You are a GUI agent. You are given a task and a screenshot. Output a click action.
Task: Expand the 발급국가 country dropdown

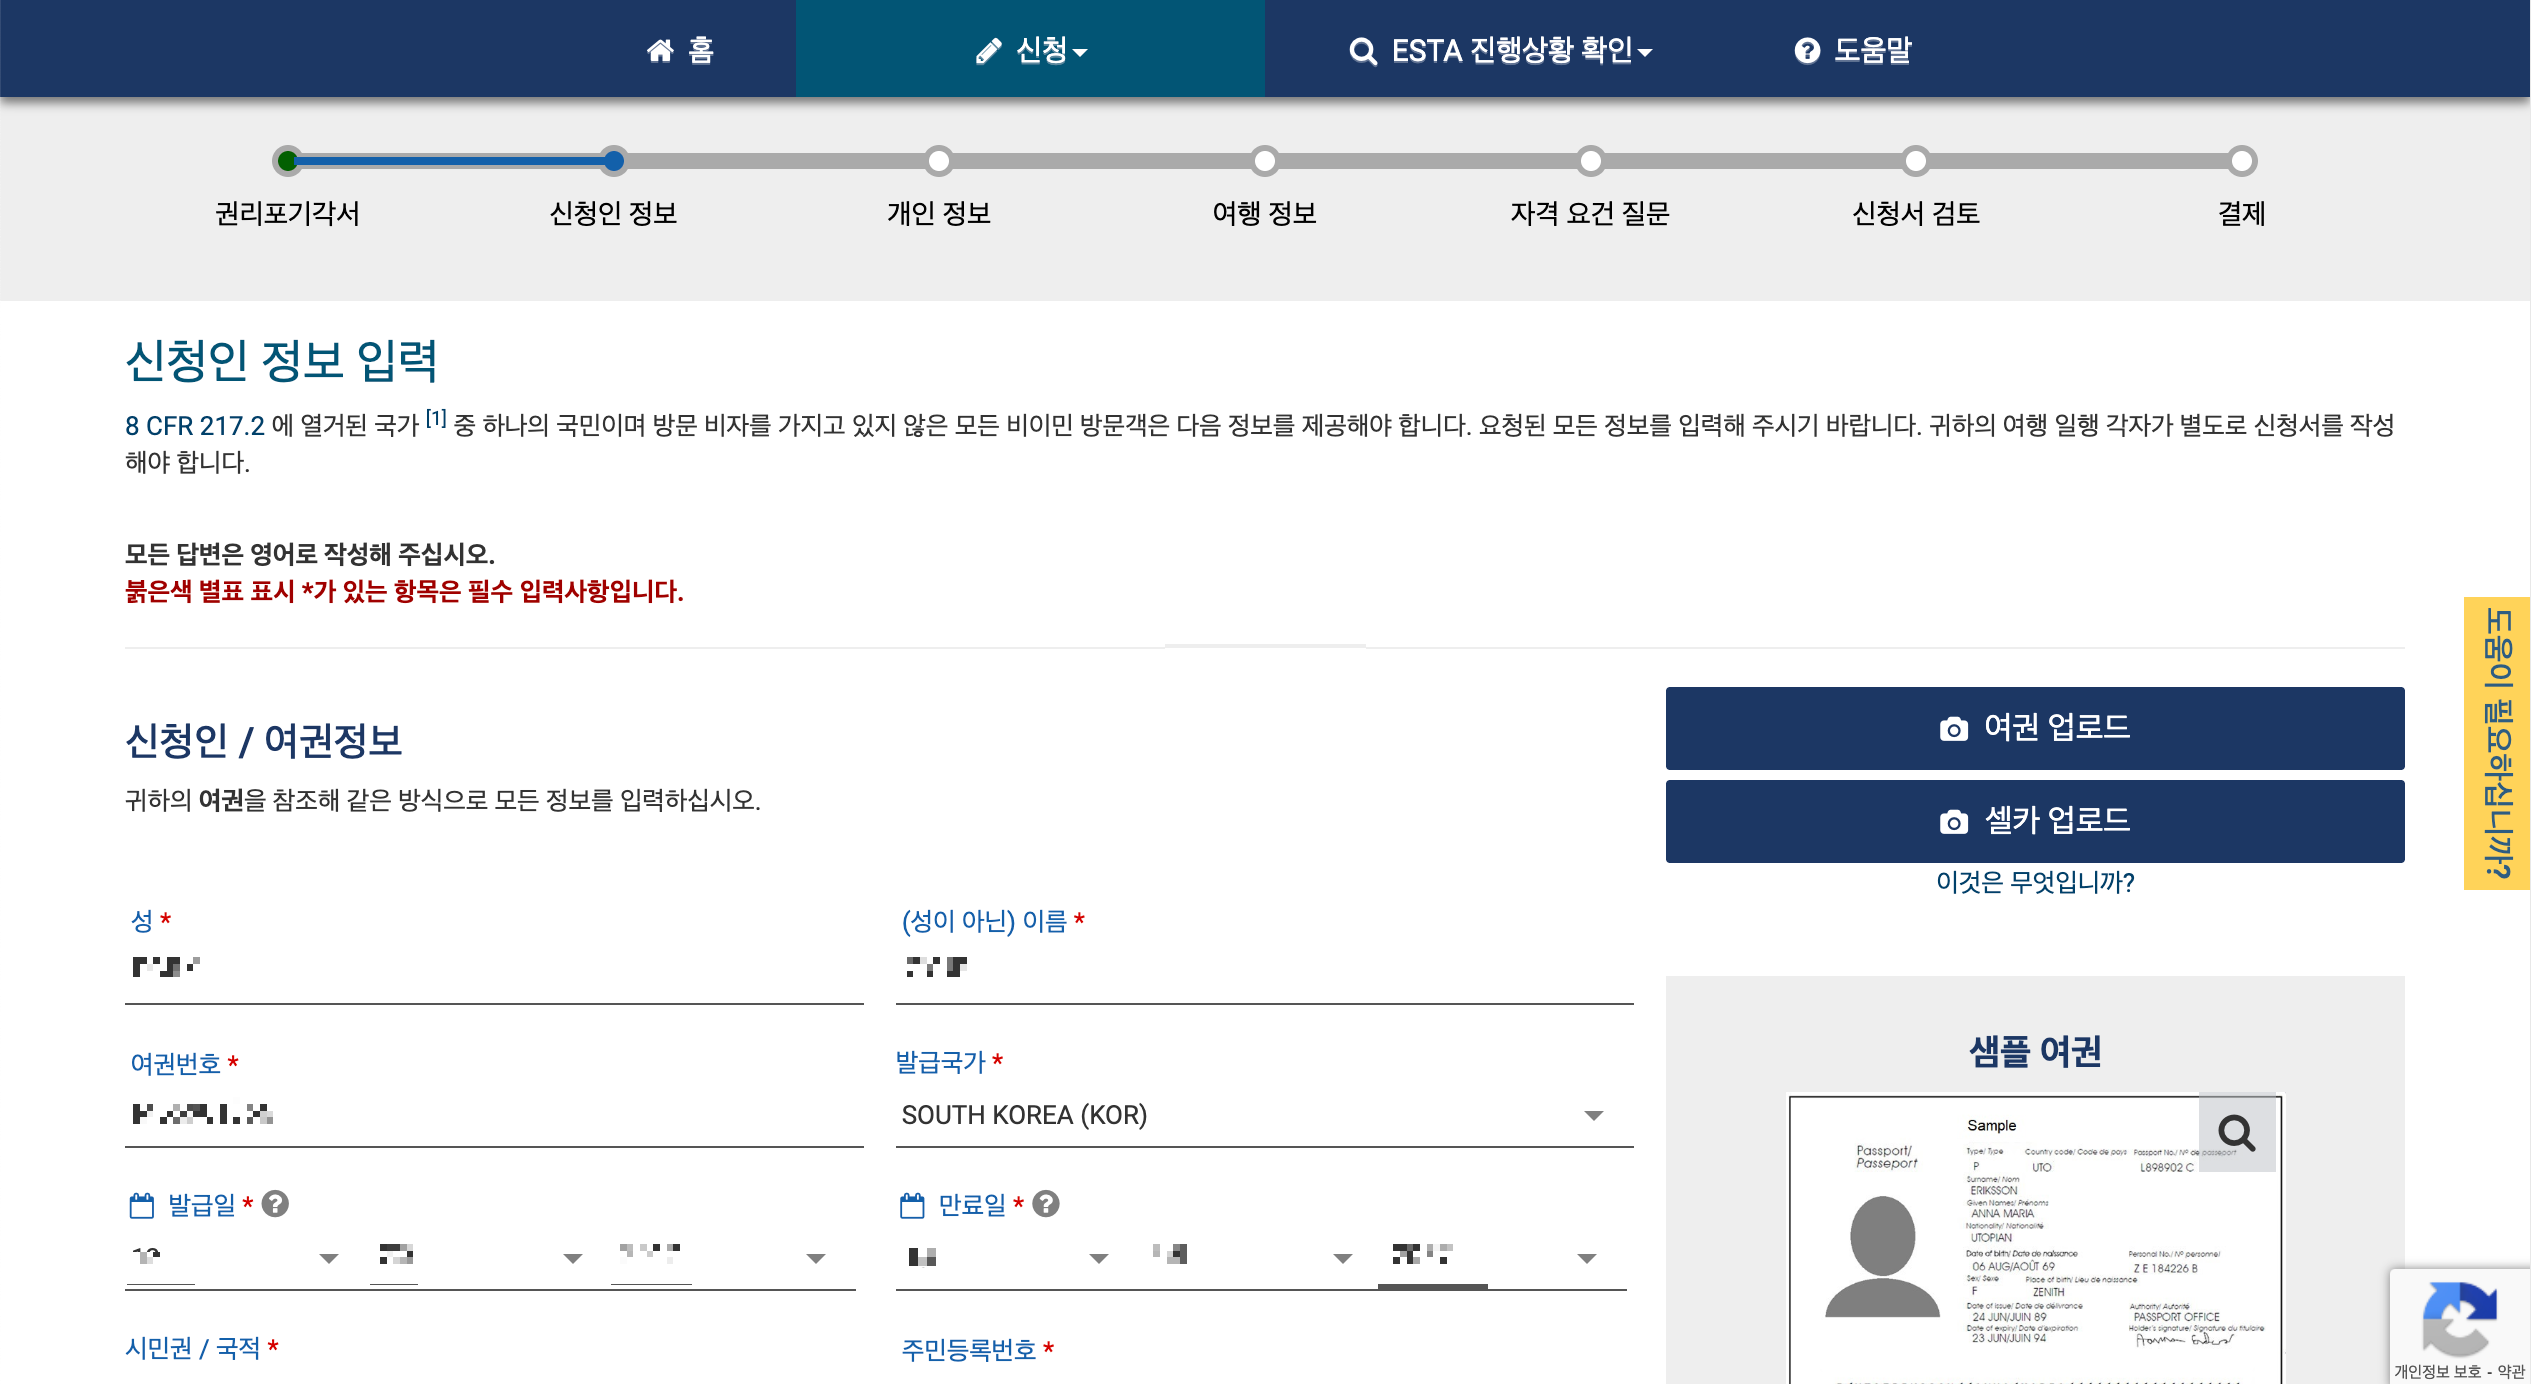pos(1264,1115)
